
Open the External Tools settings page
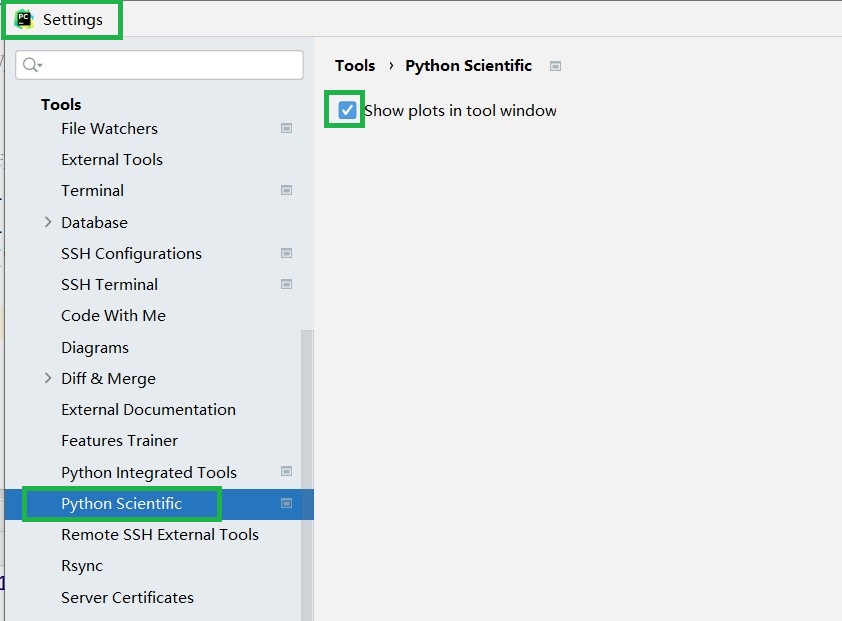point(112,160)
